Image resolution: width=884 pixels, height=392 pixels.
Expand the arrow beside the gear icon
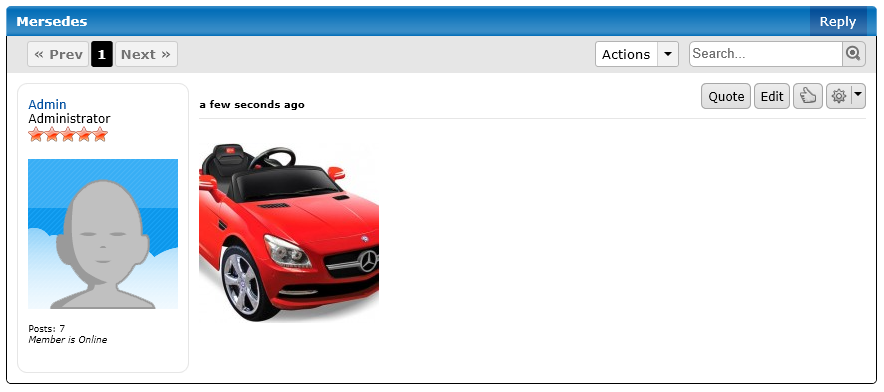click(x=858, y=96)
